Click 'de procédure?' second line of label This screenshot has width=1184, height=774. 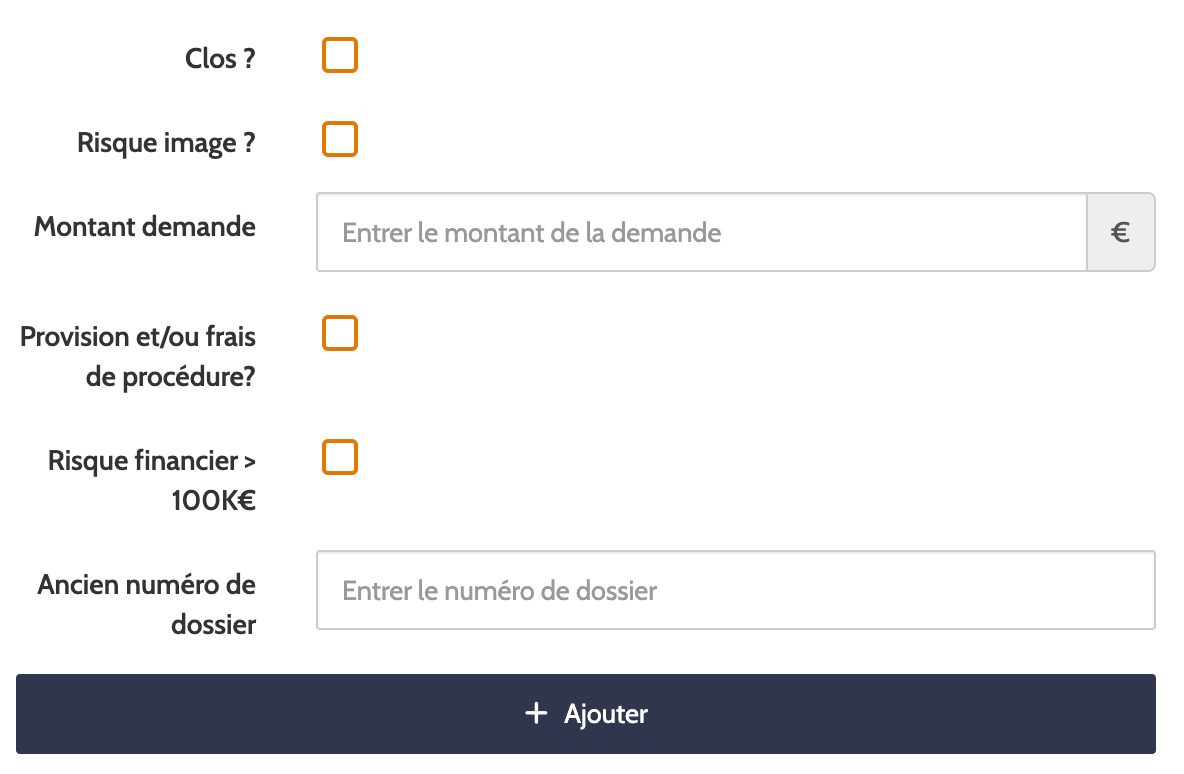(171, 377)
